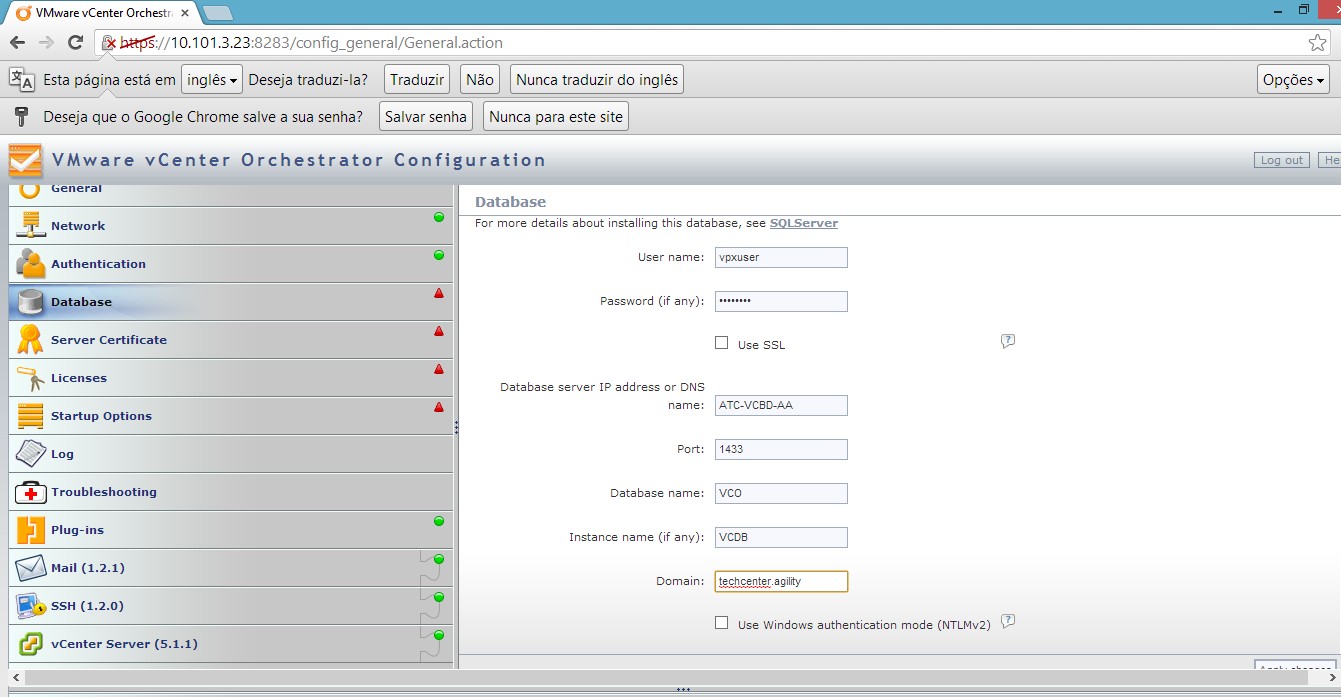
Task: Click the Salvar senha button
Action: [x=426, y=117]
